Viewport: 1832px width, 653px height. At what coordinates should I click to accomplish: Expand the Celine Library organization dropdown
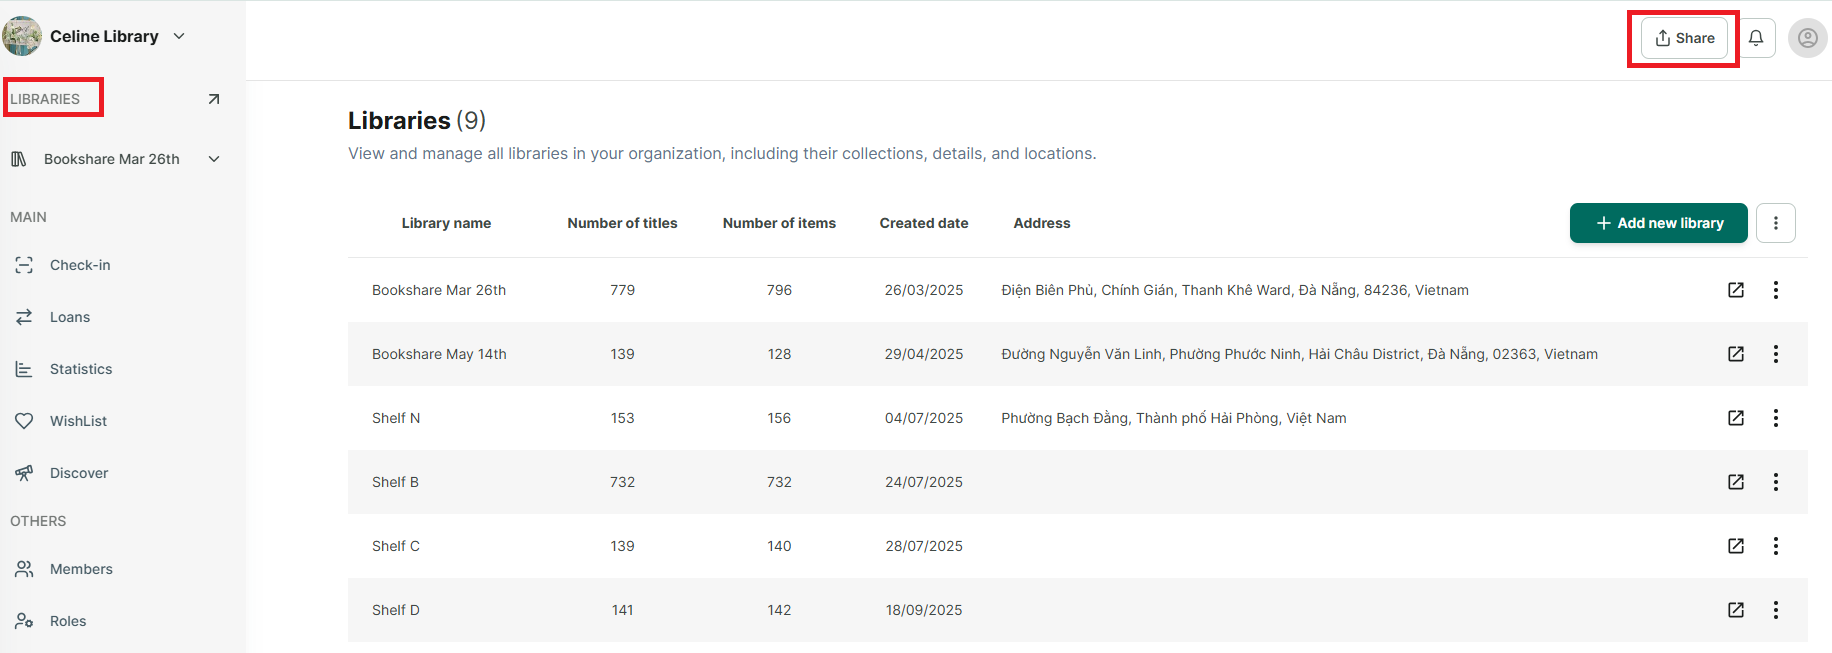click(179, 36)
